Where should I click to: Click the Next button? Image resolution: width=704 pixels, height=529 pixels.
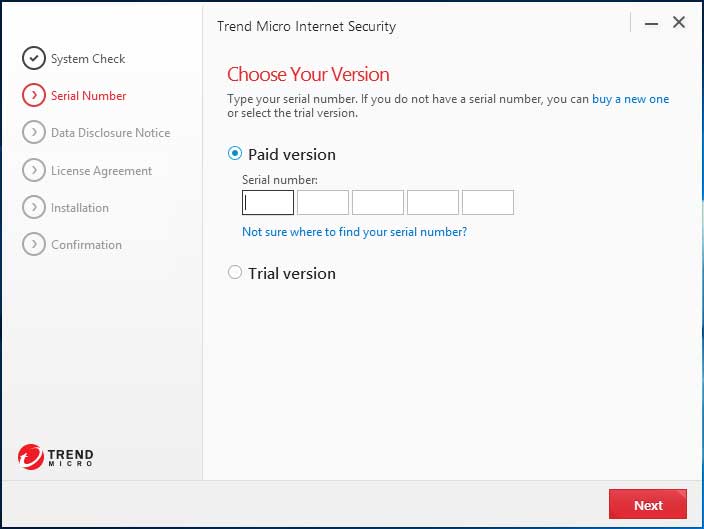tap(648, 504)
